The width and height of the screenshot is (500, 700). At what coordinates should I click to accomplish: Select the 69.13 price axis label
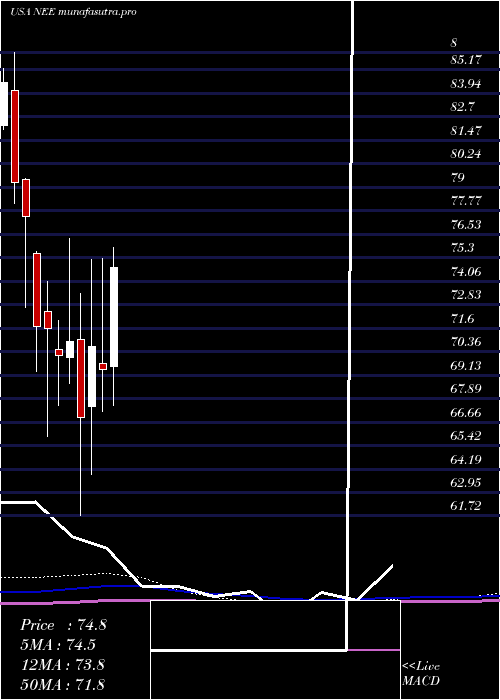[466, 366]
